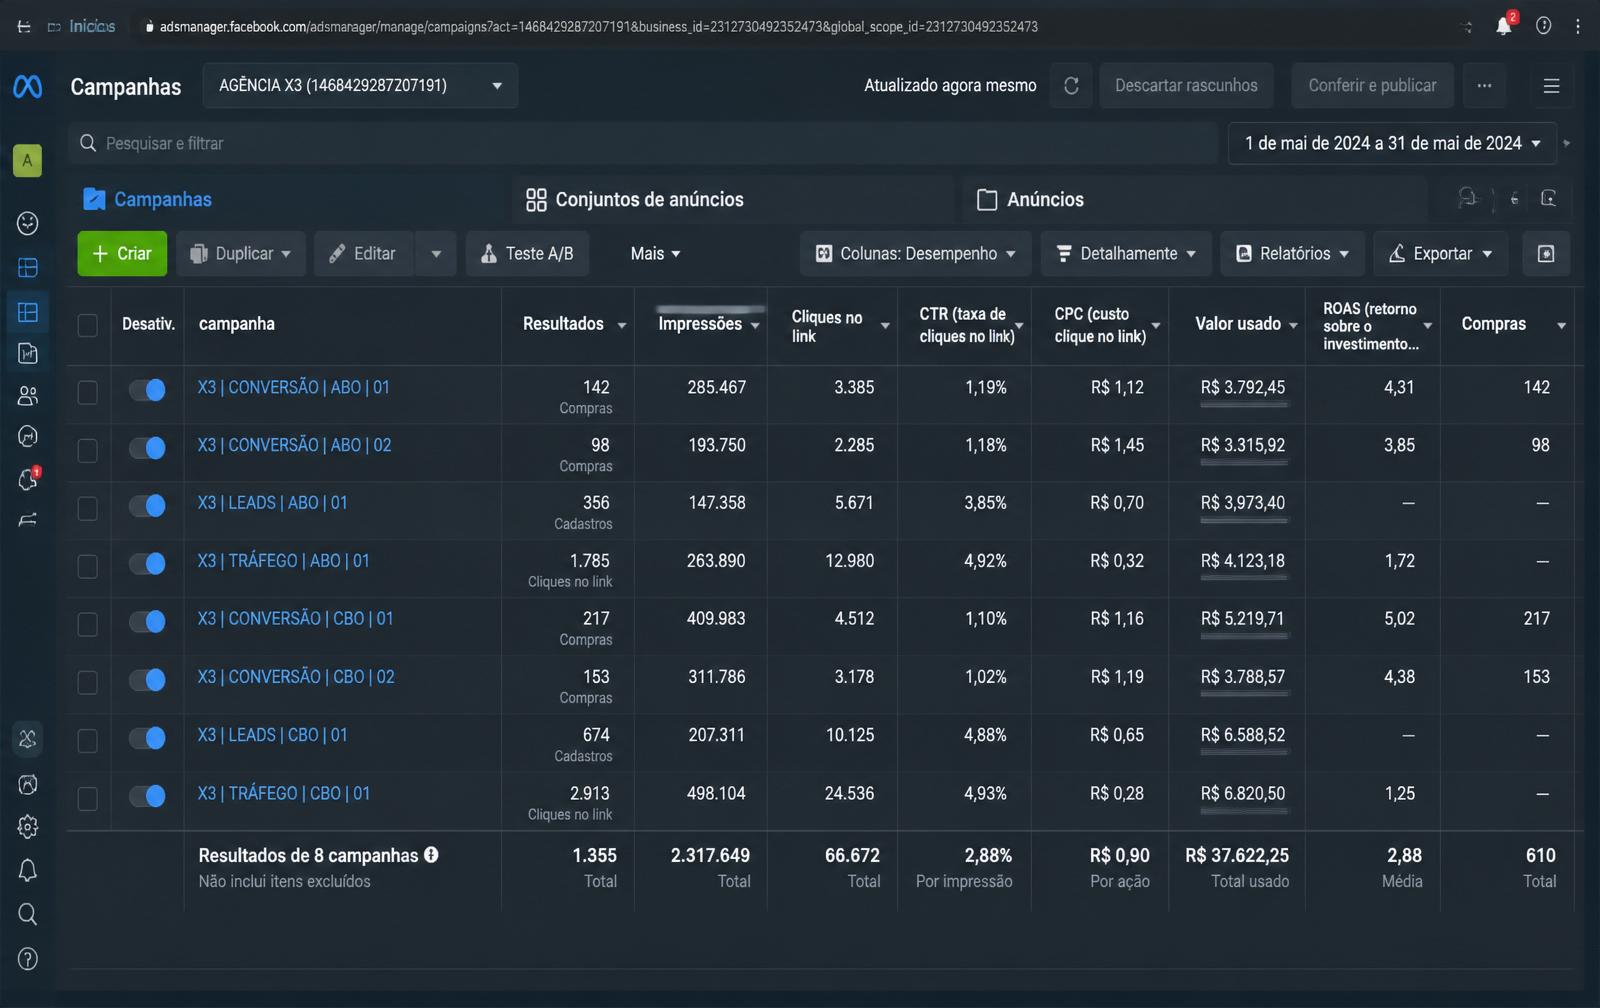Expand the 'Colunas: Desempenho' dropdown
The image size is (1600, 1008).
916,254
